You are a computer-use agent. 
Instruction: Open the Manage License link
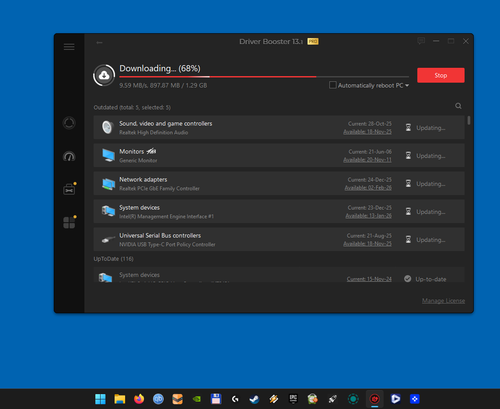(x=443, y=301)
